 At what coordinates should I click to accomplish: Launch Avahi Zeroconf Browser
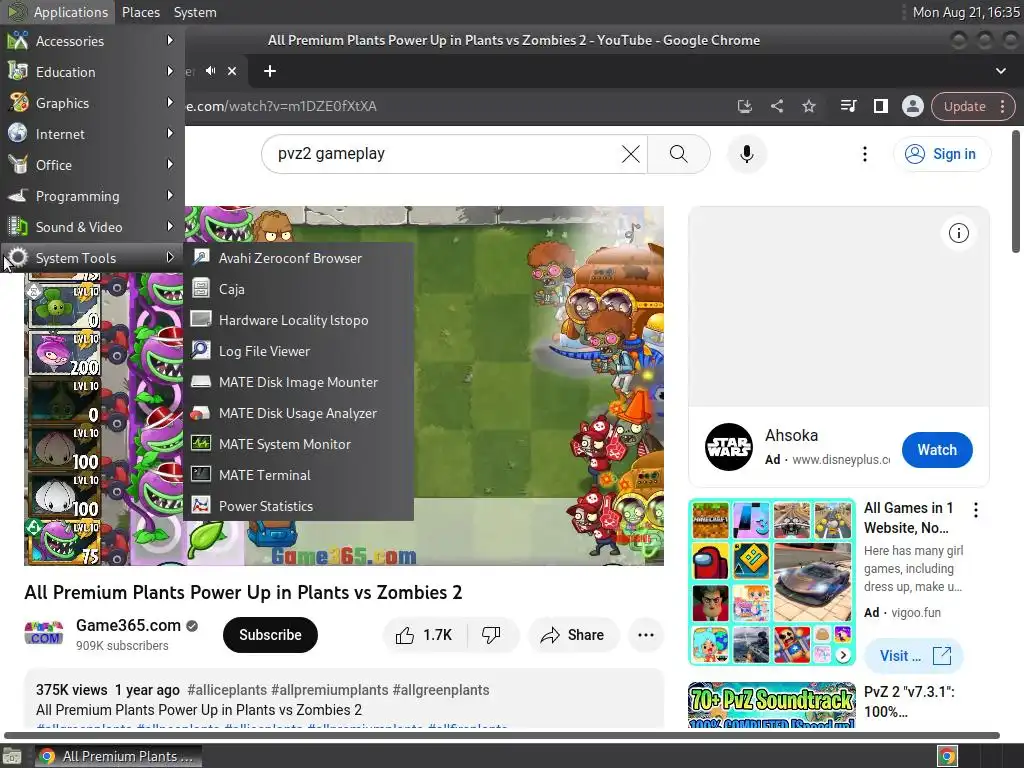tap(299, 258)
